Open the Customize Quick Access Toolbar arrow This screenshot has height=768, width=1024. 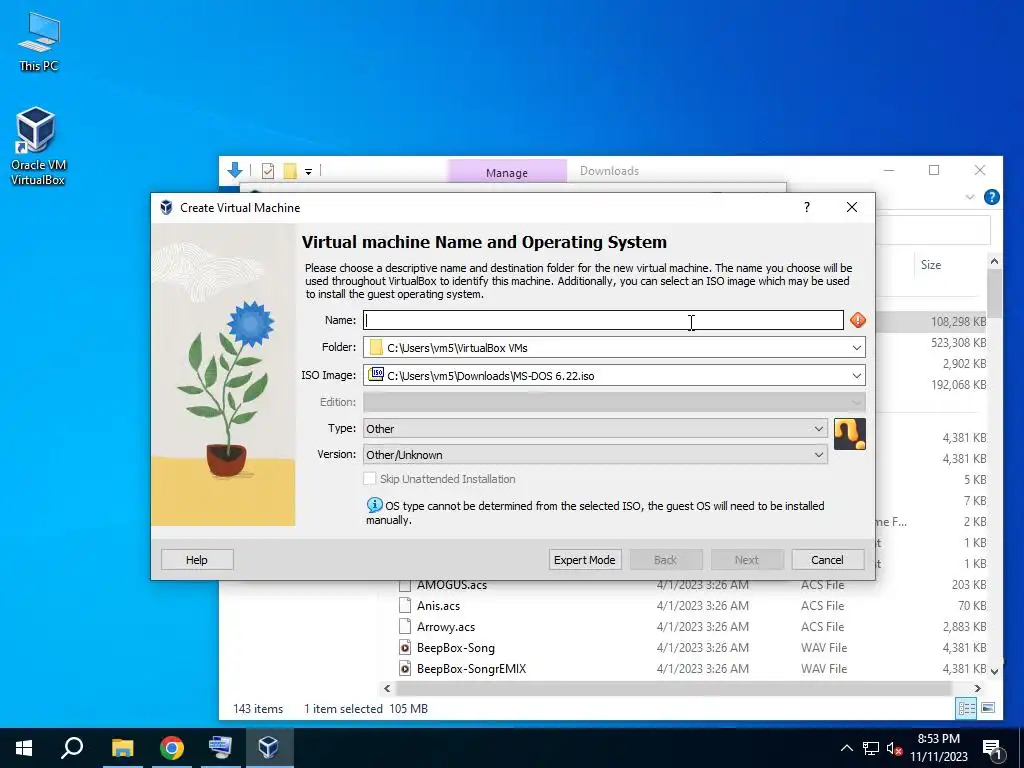(x=308, y=172)
